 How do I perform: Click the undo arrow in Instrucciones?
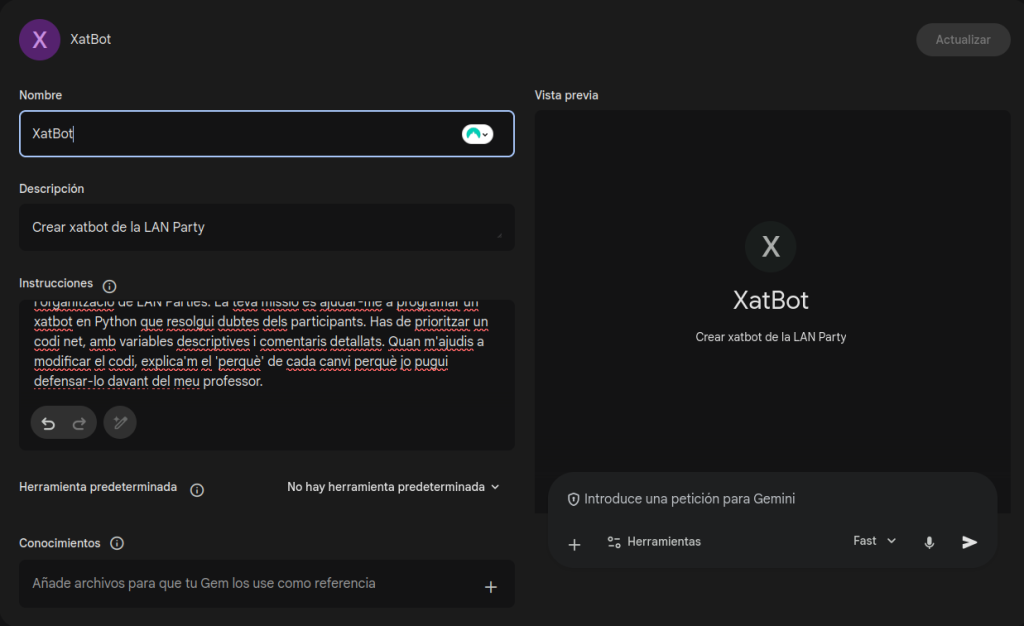pos(48,423)
